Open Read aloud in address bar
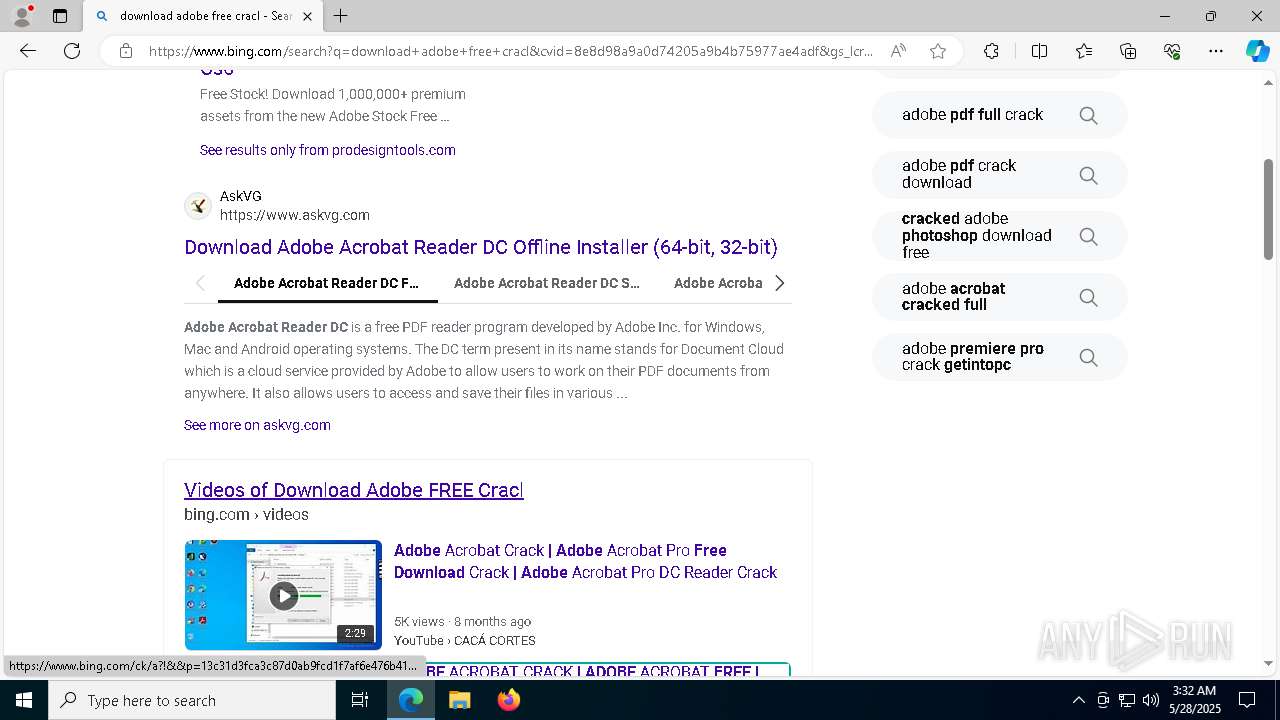This screenshot has width=1280, height=720. (x=898, y=51)
